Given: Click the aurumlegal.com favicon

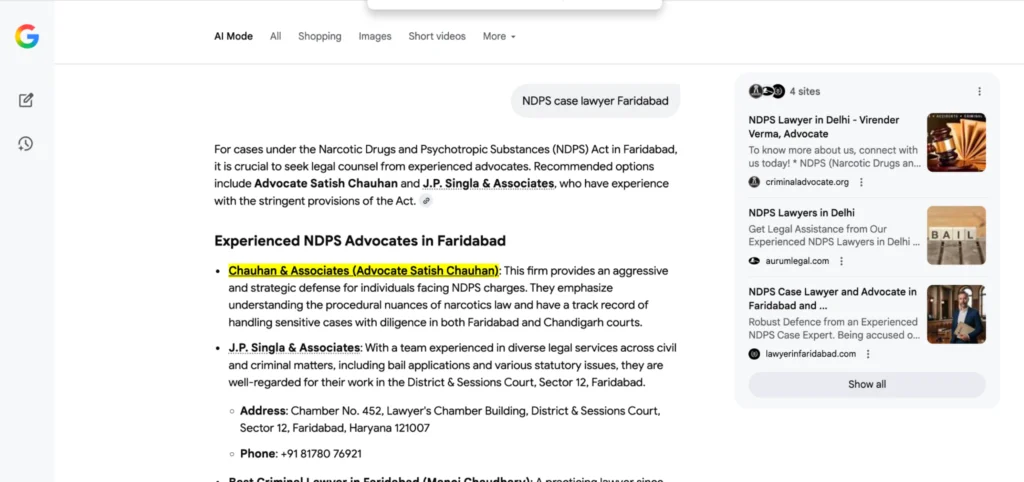Looking at the screenshot, I should tap(754, 261).
